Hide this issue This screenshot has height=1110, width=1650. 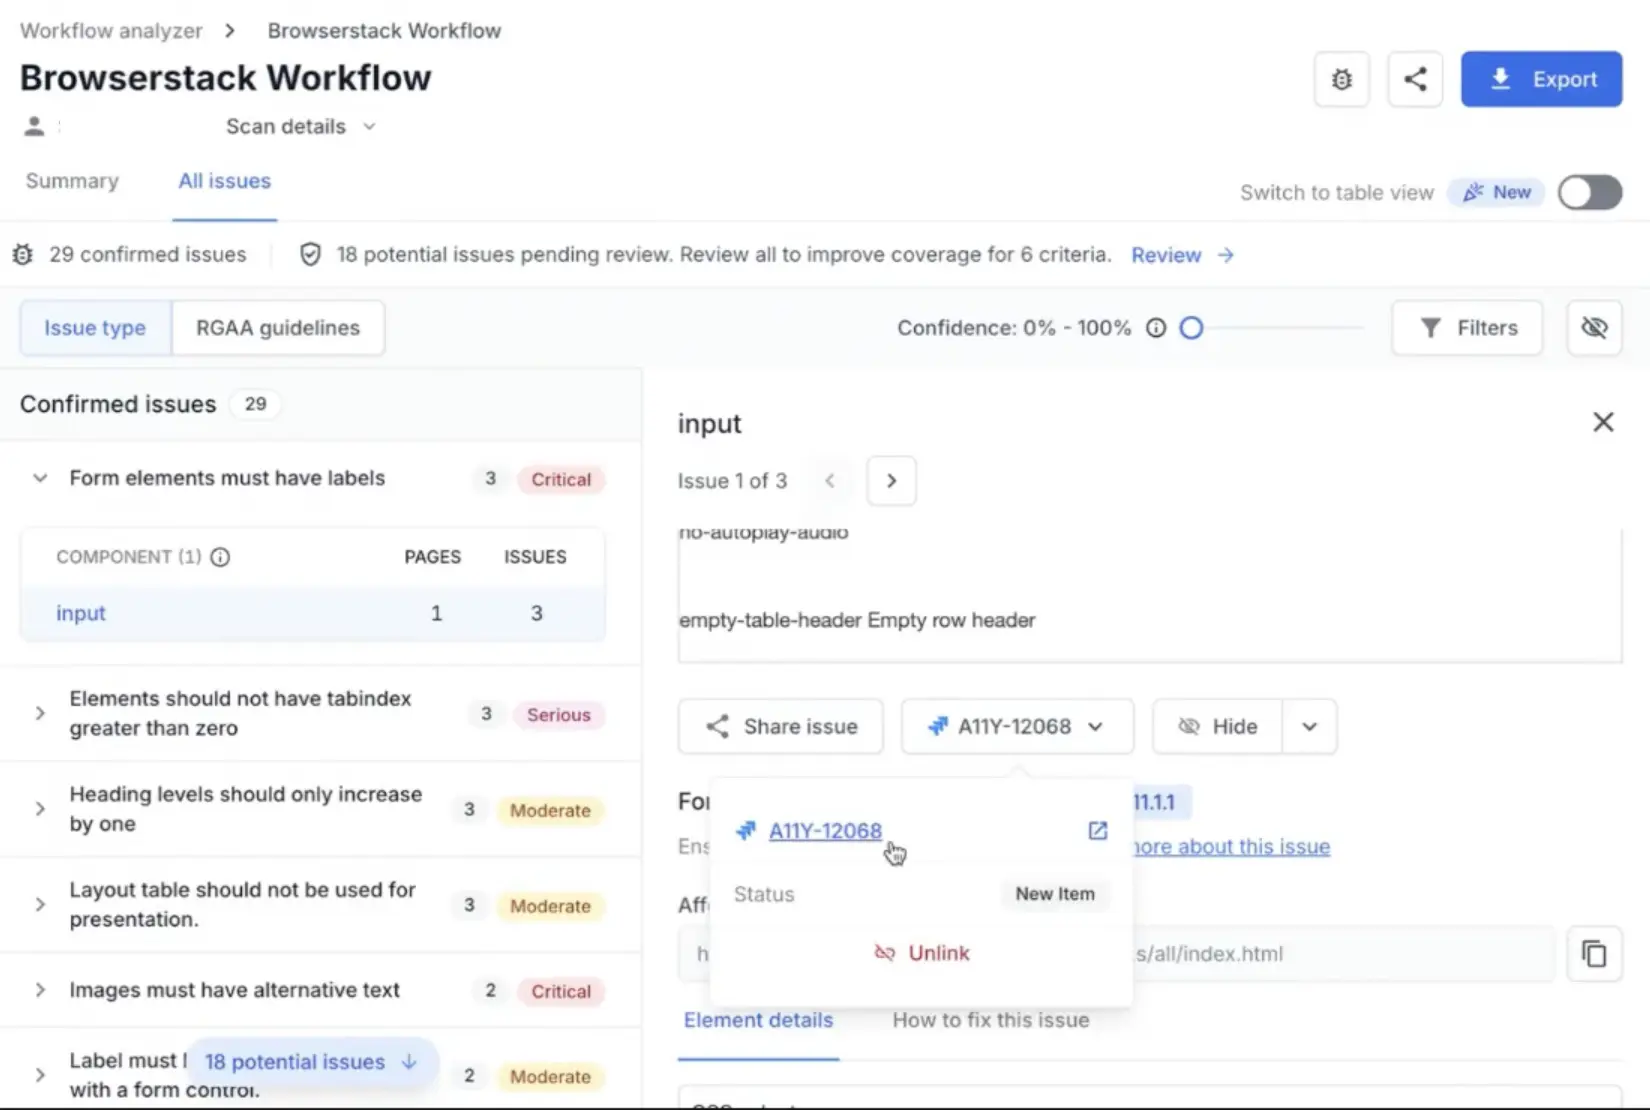tap(1217, 727)
